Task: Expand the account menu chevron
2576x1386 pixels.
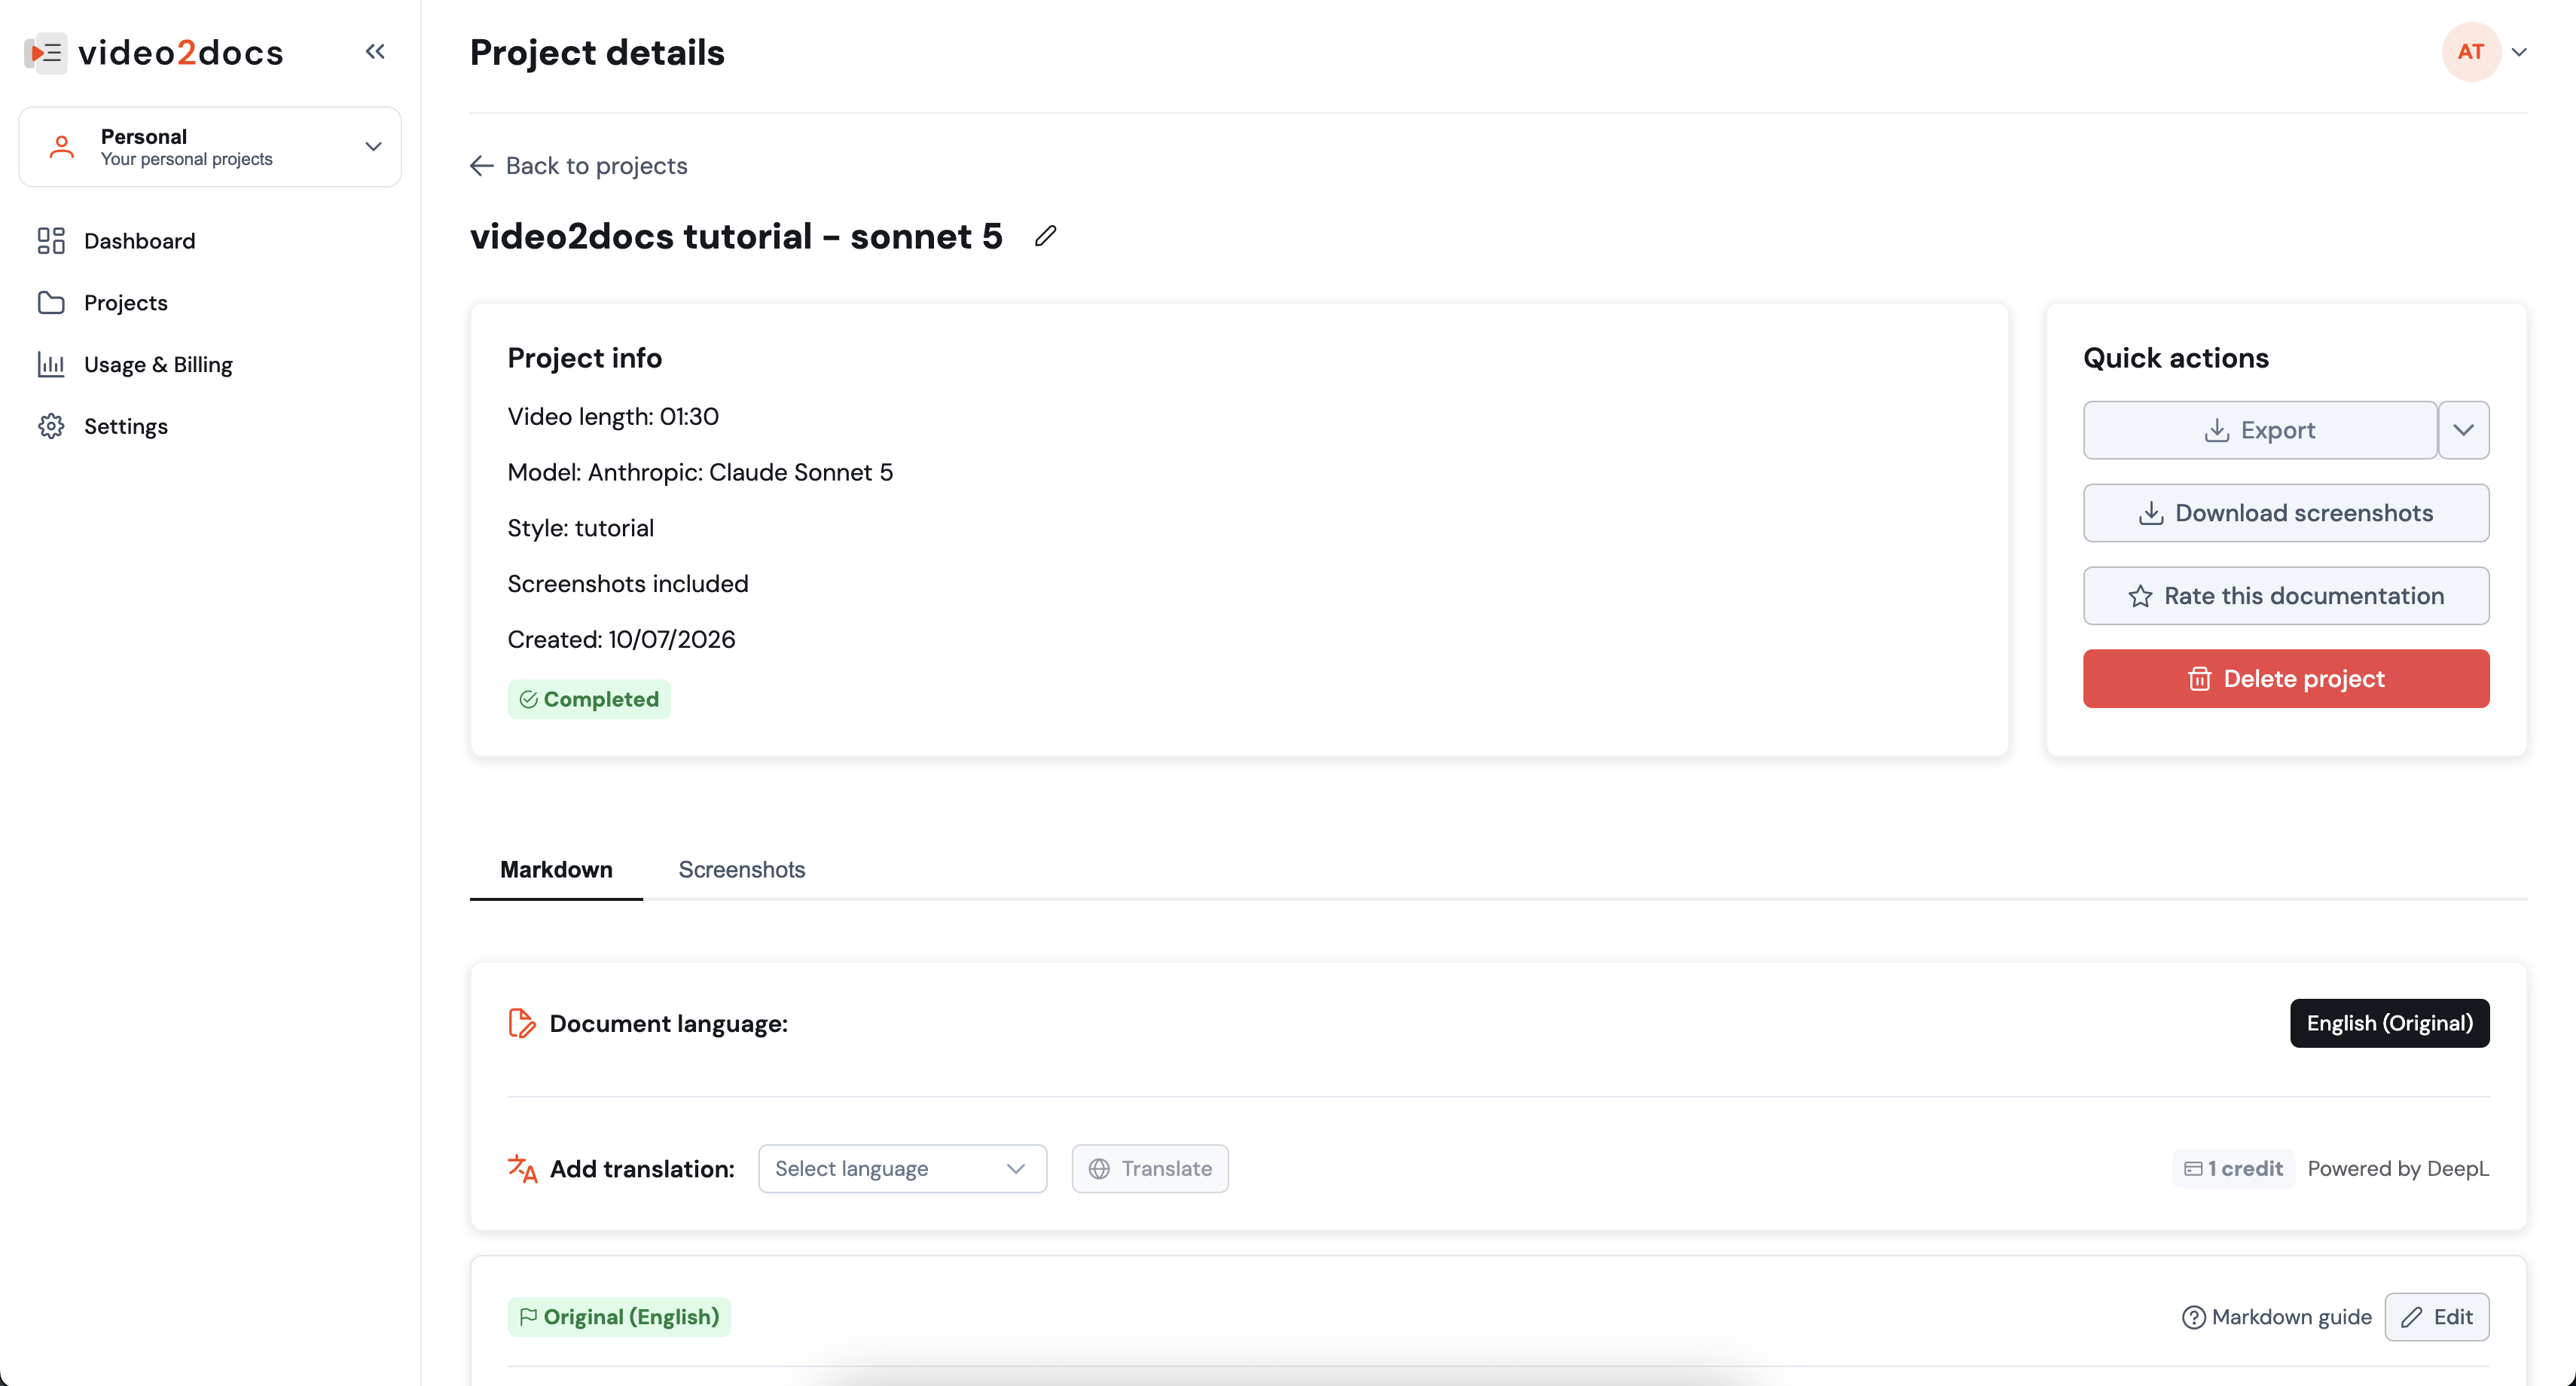Action: (x=2519, y=52)
